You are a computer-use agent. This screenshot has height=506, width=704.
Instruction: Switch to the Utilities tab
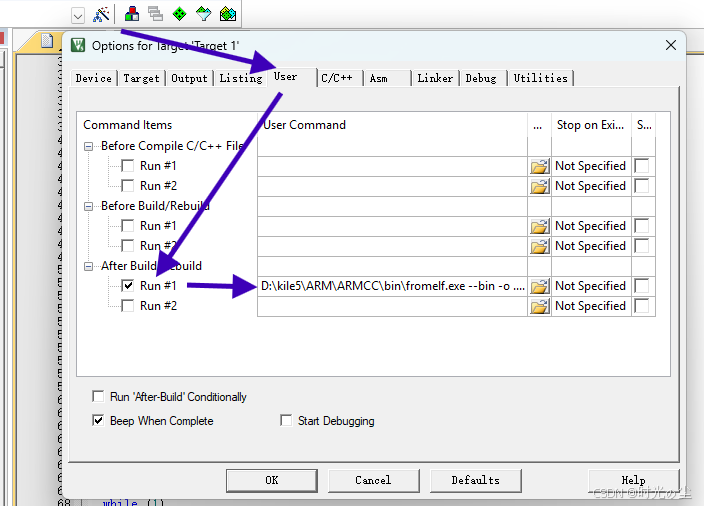coord(541,78)
